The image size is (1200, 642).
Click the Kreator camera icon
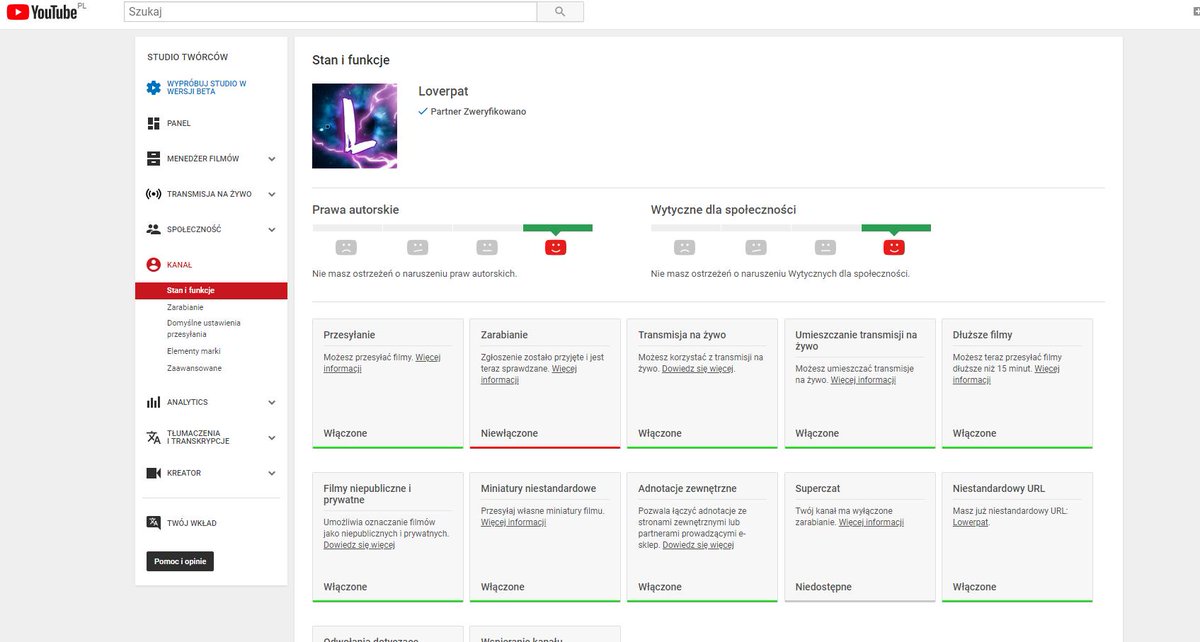153,473
